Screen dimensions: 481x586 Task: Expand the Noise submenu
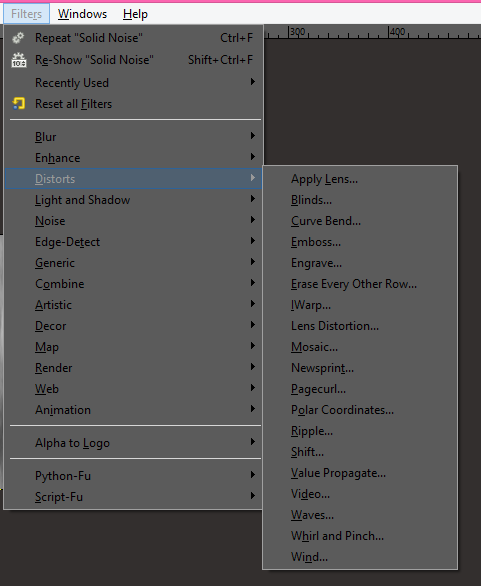pos(133,220)
